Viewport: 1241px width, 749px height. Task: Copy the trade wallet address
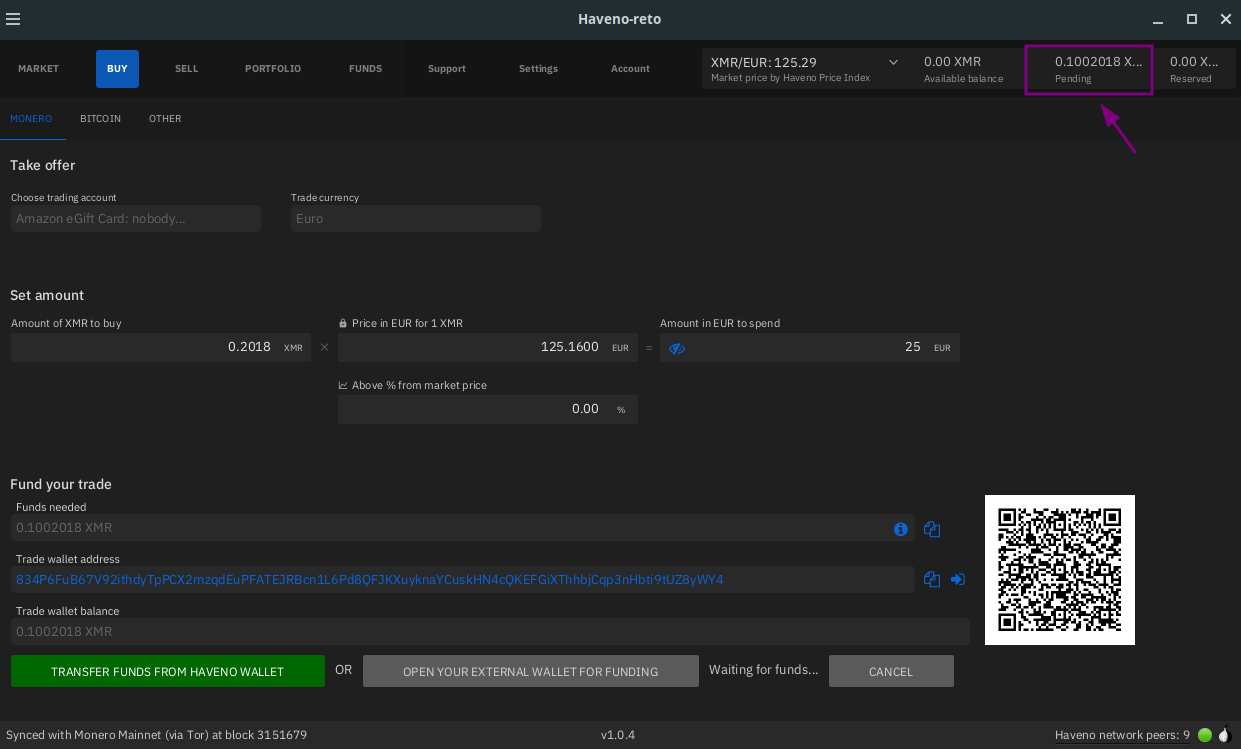(932, 579)
